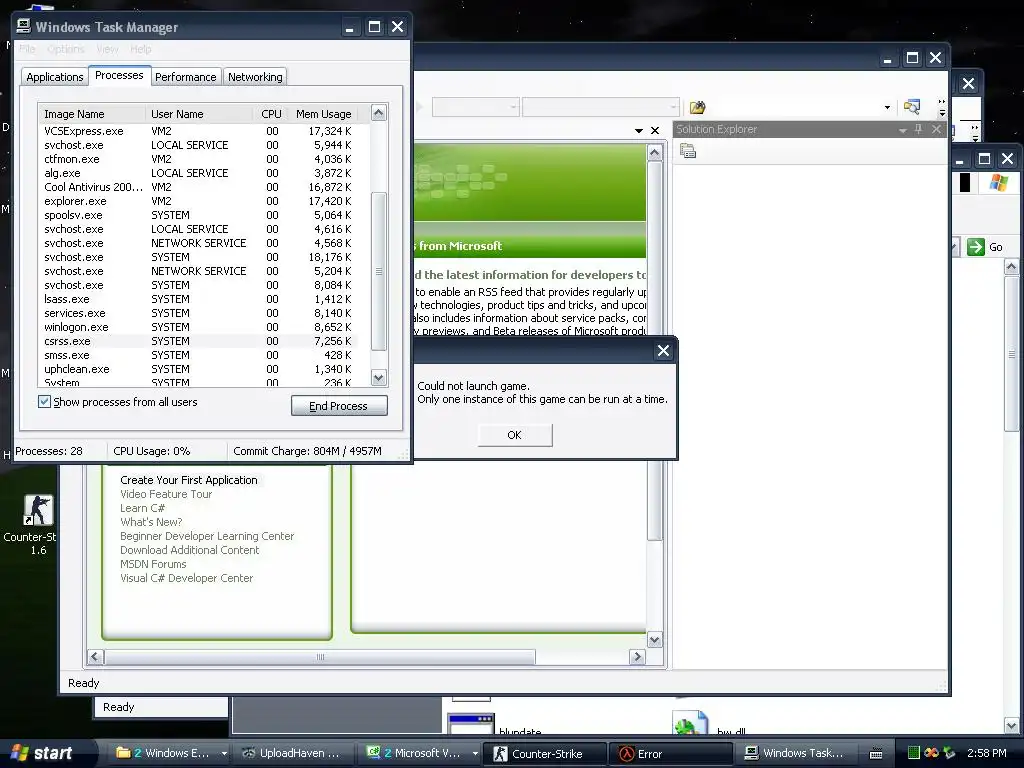
Task: Click the process list scroll-down arrow
Action: click(x=379, y=377)
